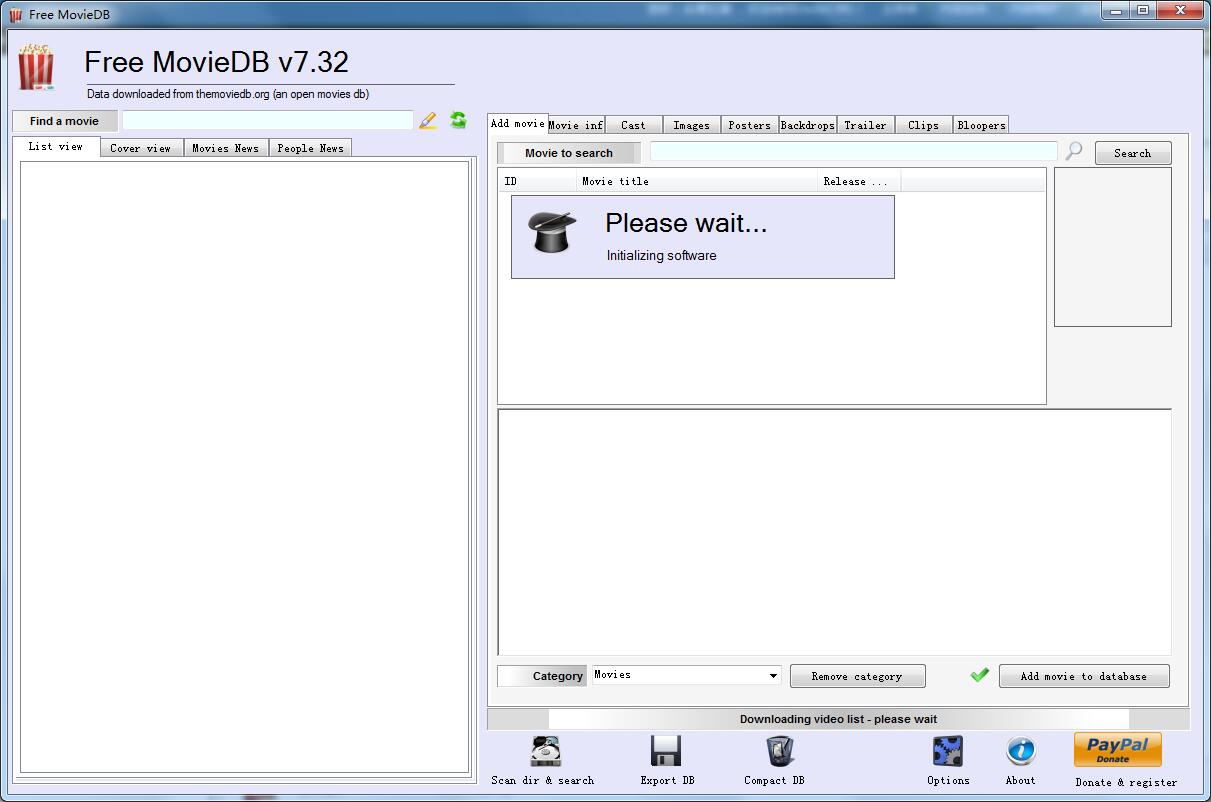
Task: Open the About info icon
Action: coord(1020,751)
